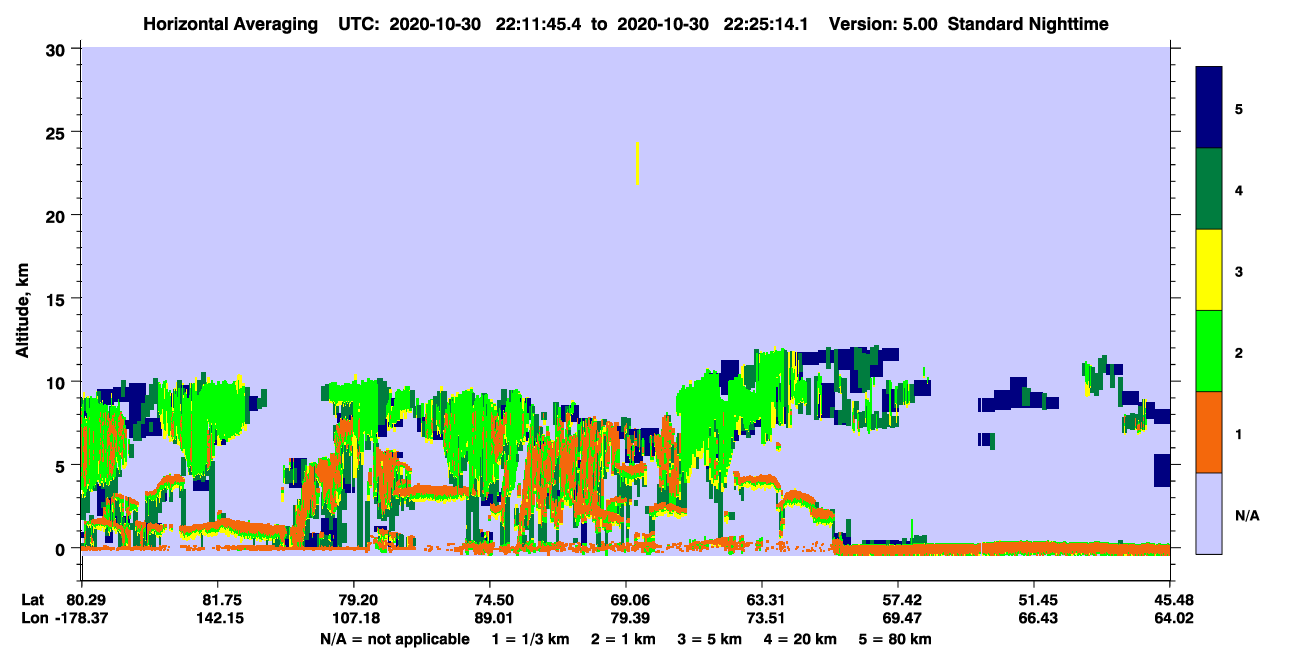Click the '1 = 1/3 km' legend text

[x=531, y=639]
